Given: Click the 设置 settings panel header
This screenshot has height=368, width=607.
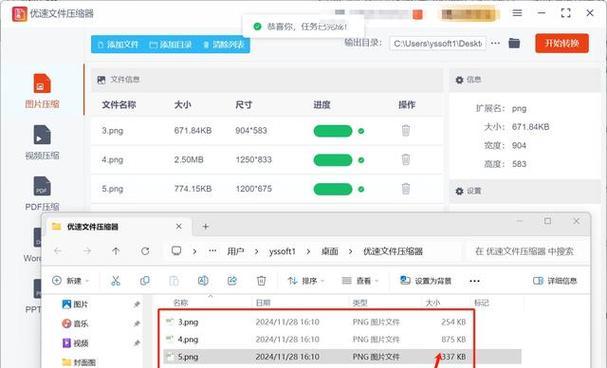Looking at the screenshot, I should [x=525, y=191].
